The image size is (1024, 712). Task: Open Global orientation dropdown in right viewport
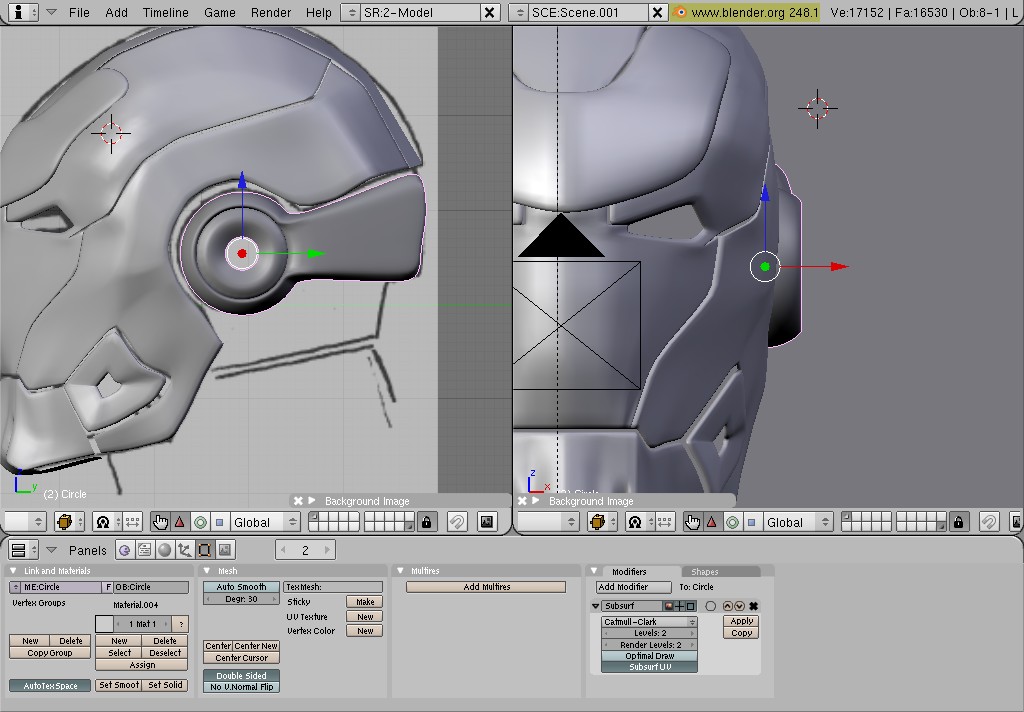point(797,522)
